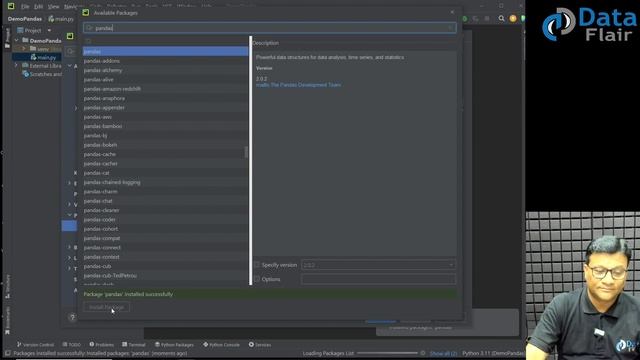The height and width of the screenshot is (360, 640).
Task: Click the orange updates icon in the main toolbar
Action: [513, 18]
